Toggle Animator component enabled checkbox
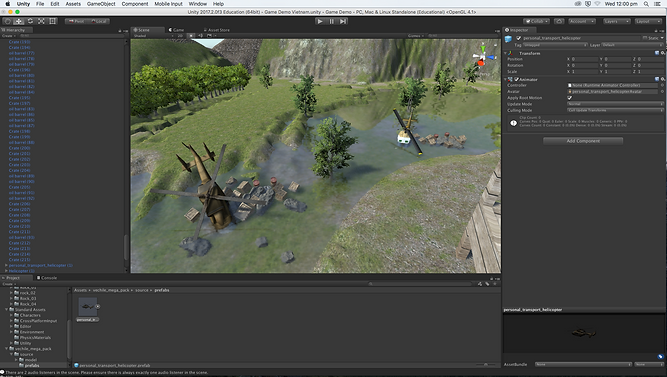Viewport: 667px width, 377px height. click(516, 79)
